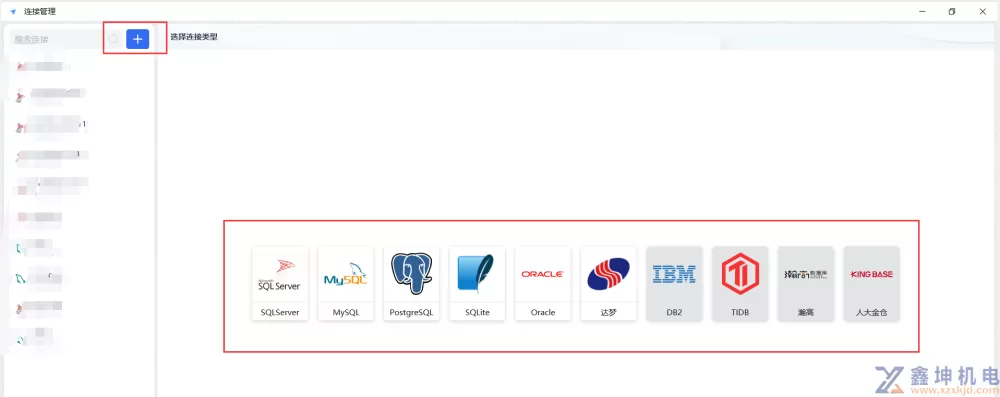Viewport: 1000px width, 397px height.
Task: Close the 连接管理 window
Action: (x=982, y=11)
